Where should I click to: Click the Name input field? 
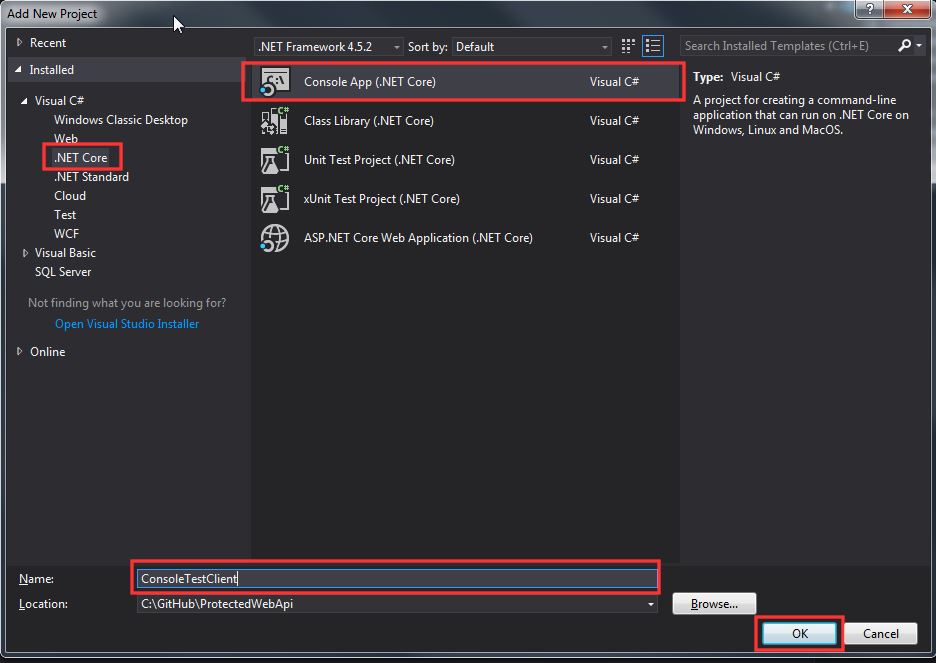click(x=397, y=578)
